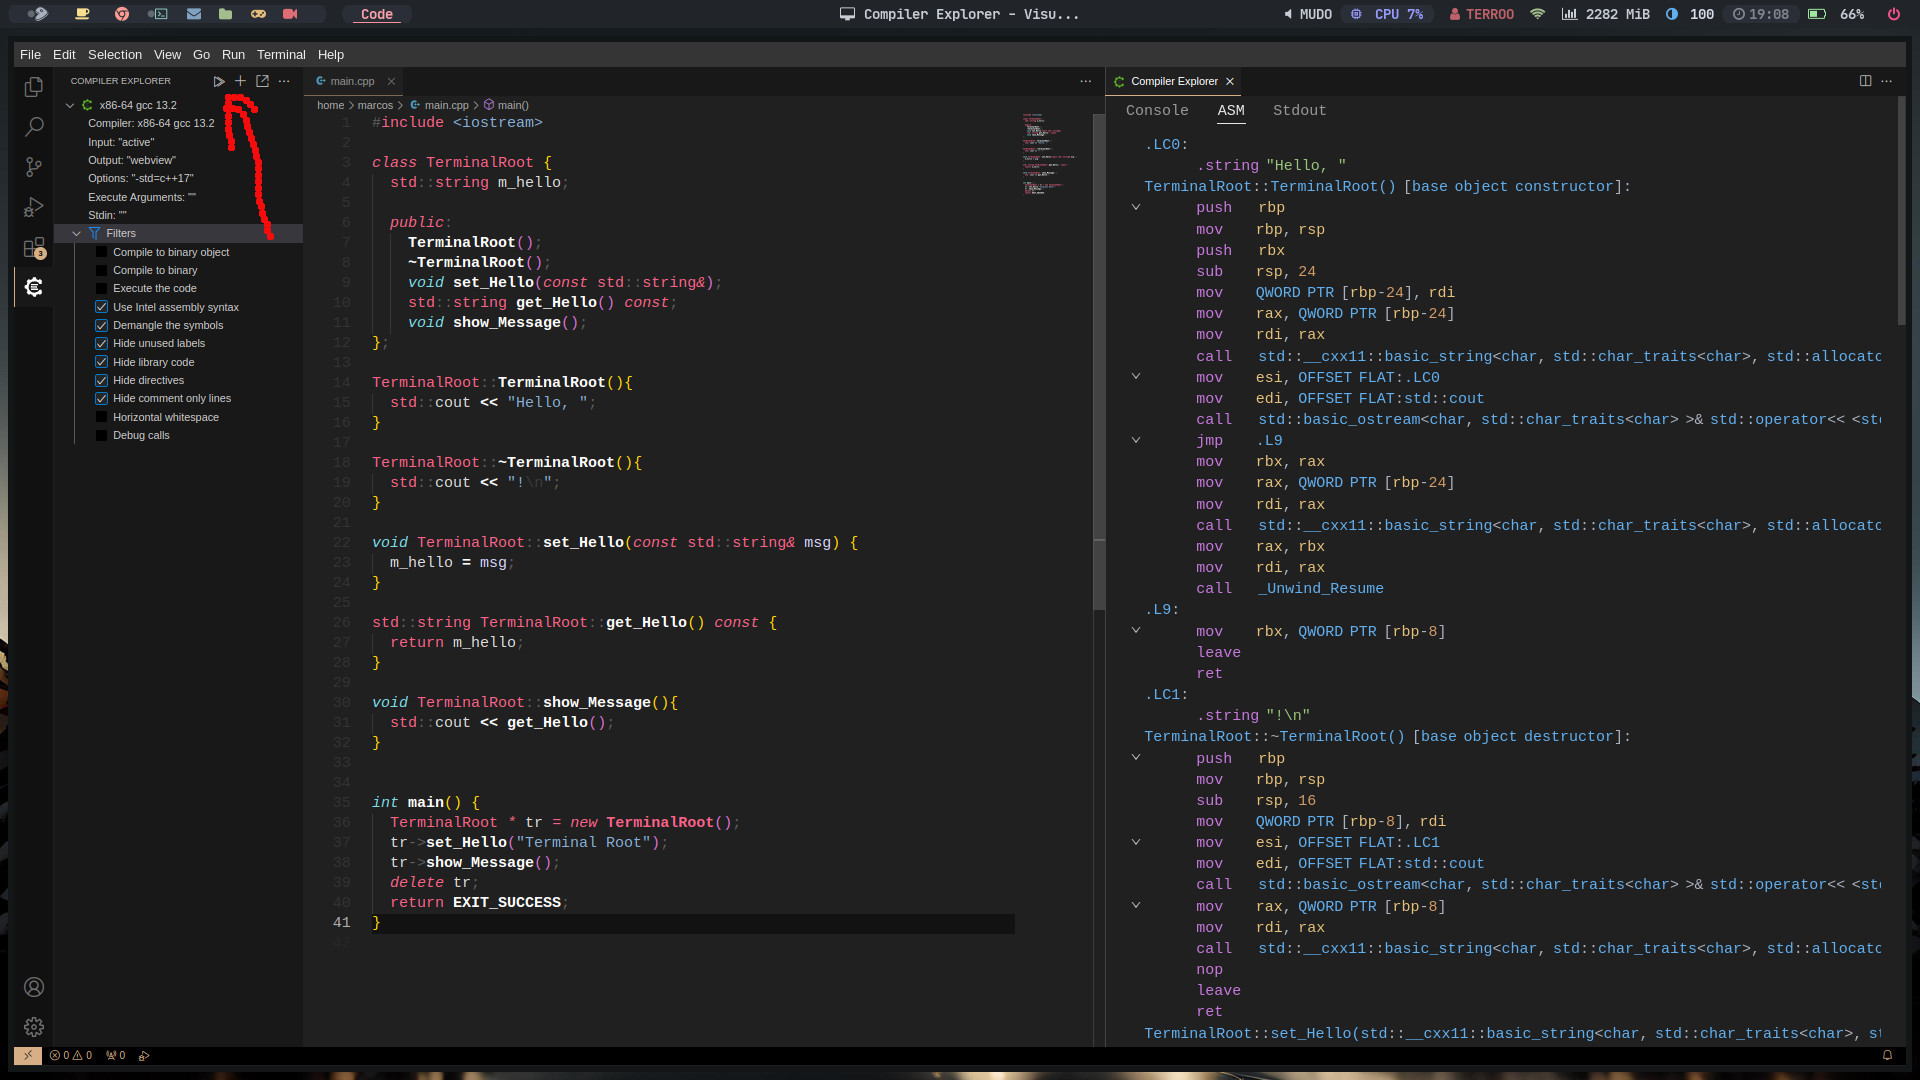The width and height of the screenshot is (1920, 1080).
Task: Switch to the Stdout tab
Action: pyautogui.click(x=1299, y=111)
